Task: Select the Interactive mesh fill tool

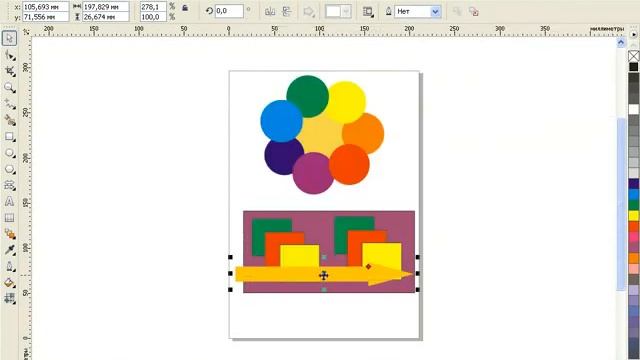Action: coord(9,298)
